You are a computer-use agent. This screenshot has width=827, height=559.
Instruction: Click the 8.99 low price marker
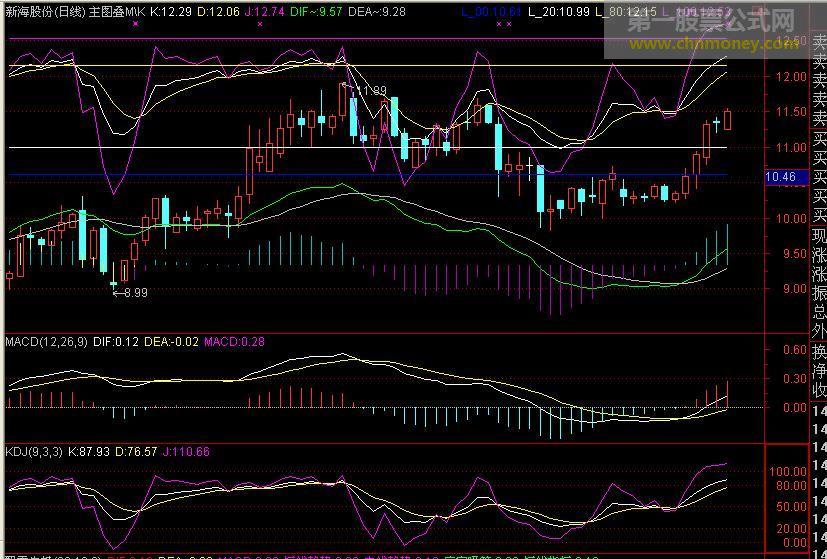[131, 293]
